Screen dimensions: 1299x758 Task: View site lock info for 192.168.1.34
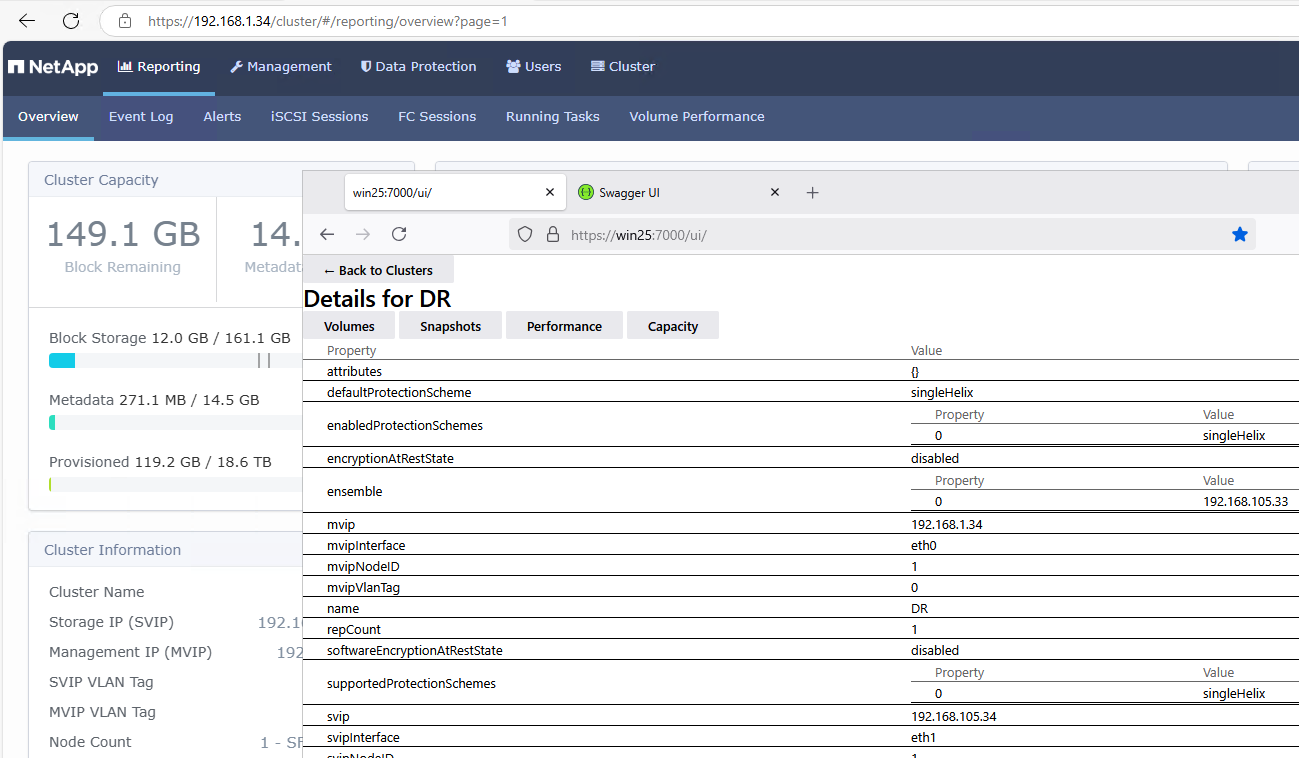tap(125, 20)
